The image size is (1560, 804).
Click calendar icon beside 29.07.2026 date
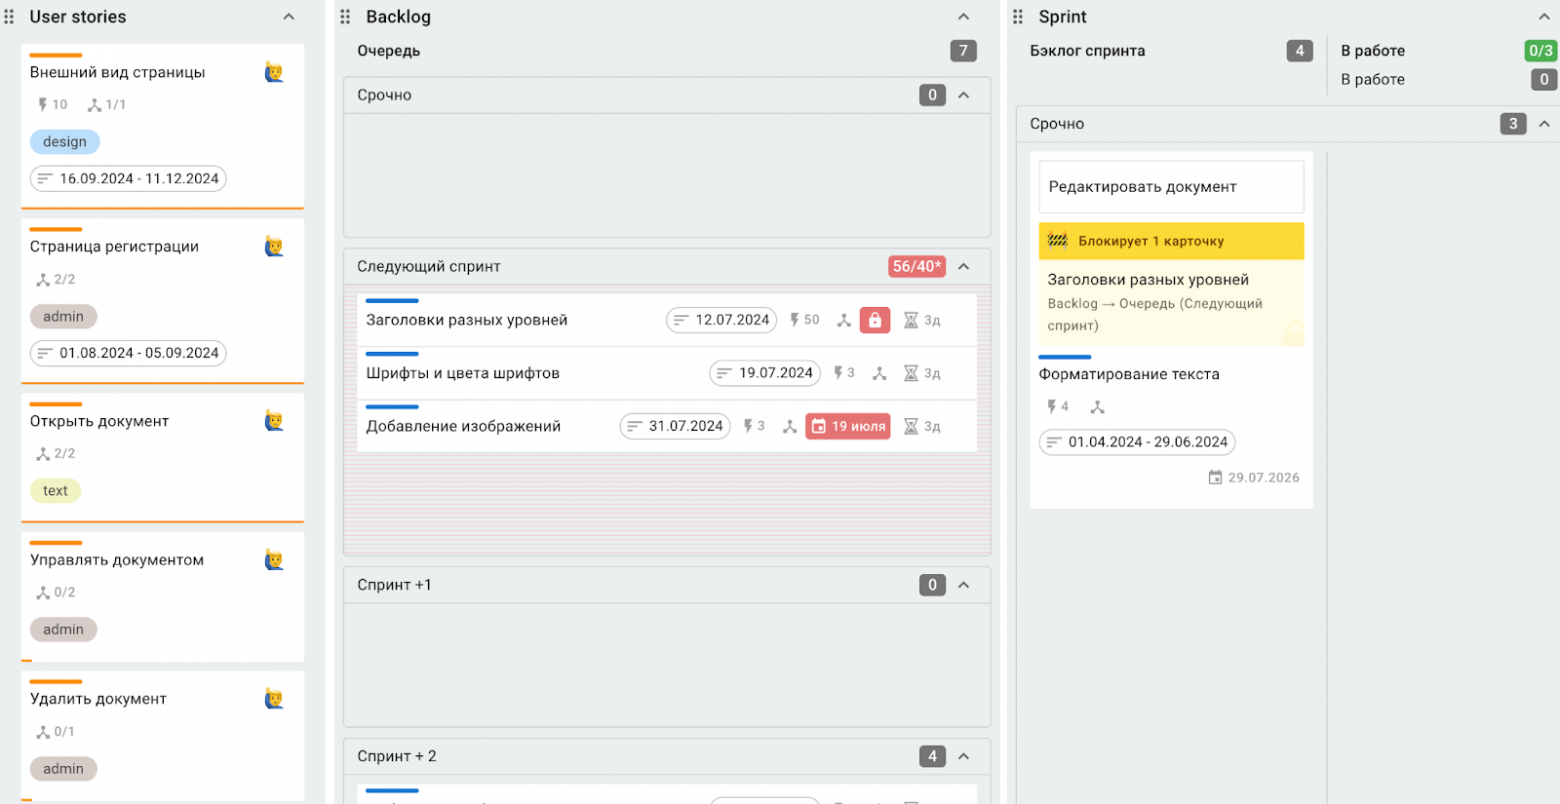click(x=1215, y=478)
